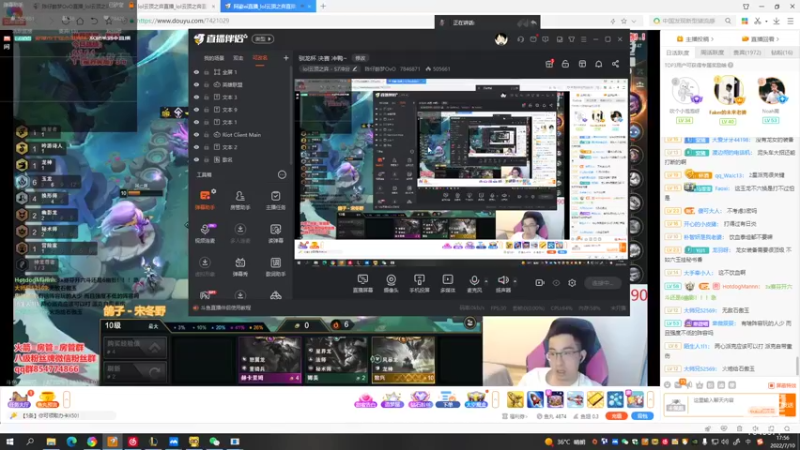Screen dimensions: 800x450
Task: Click the 麦克风 microphone icon
Action: coord(474,280)
